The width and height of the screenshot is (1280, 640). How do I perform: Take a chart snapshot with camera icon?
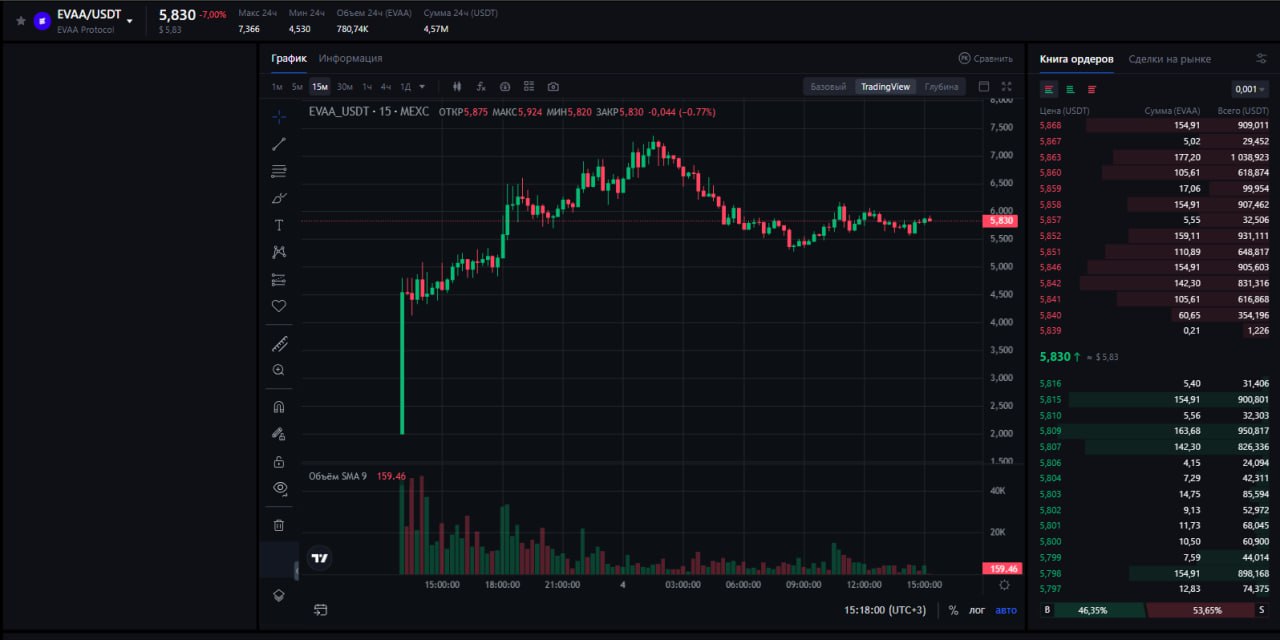[x=553, y=87]
